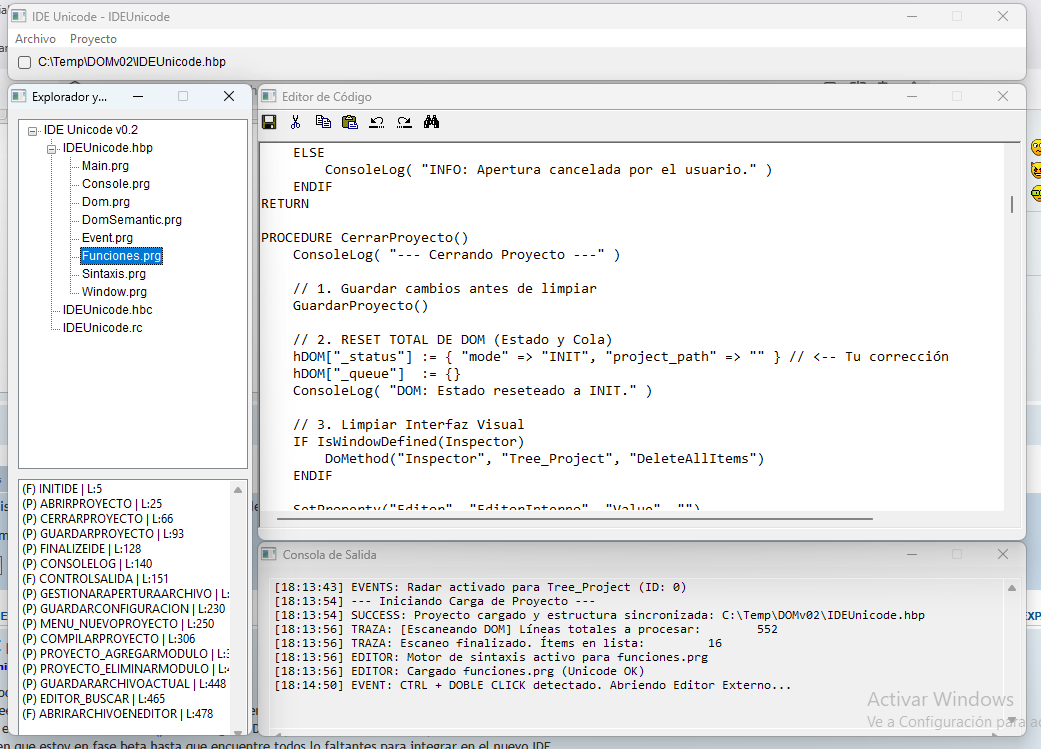Minimize the Consola de Salida window
This screenshot has height=749, width=1041.
pos(912,554)
